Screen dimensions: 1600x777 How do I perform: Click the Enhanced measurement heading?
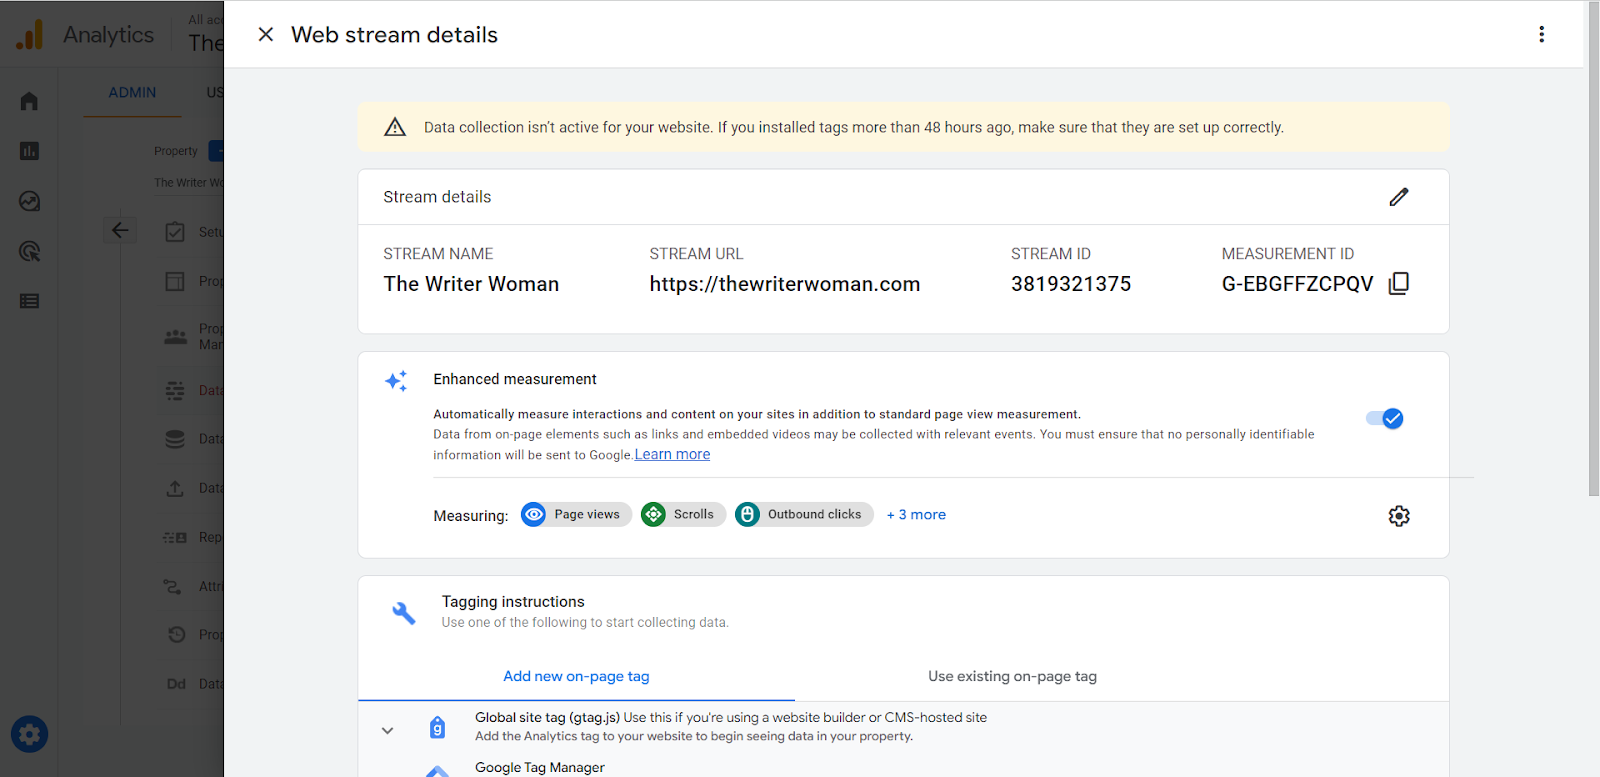[515, 379]
